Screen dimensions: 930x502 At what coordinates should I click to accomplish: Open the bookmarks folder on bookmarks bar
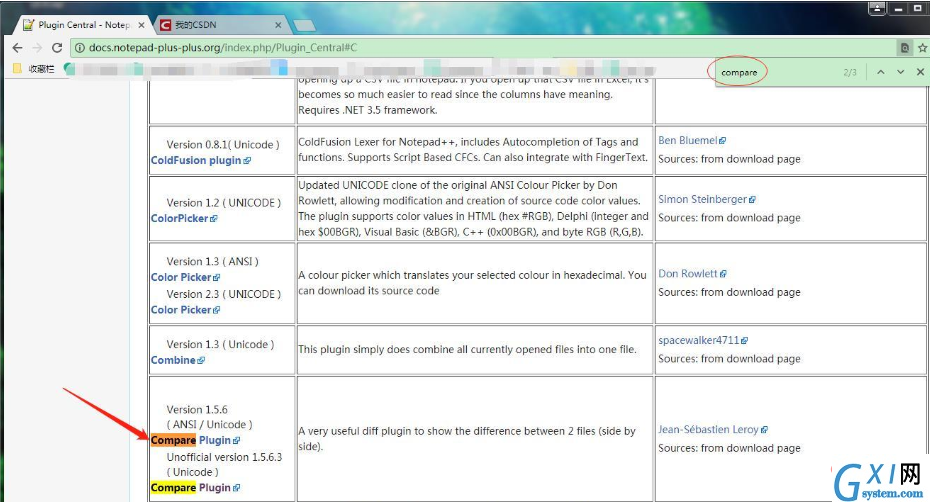coord(34,69)
